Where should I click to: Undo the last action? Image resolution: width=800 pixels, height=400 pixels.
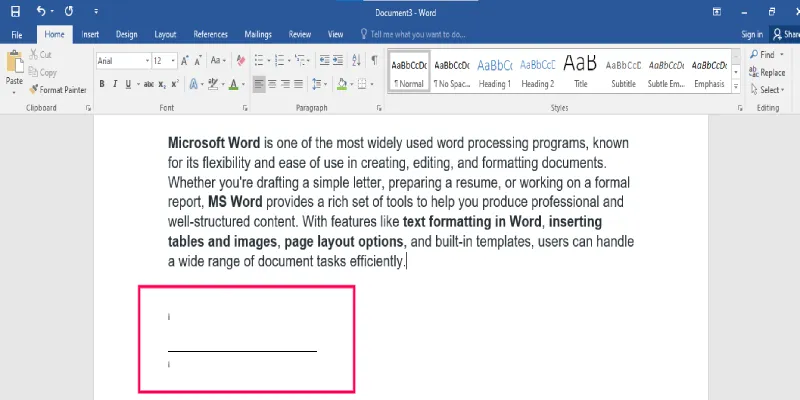click(41, 11)
